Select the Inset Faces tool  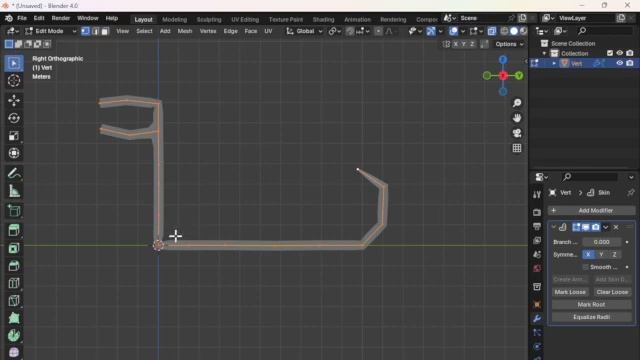click(14, 248)
